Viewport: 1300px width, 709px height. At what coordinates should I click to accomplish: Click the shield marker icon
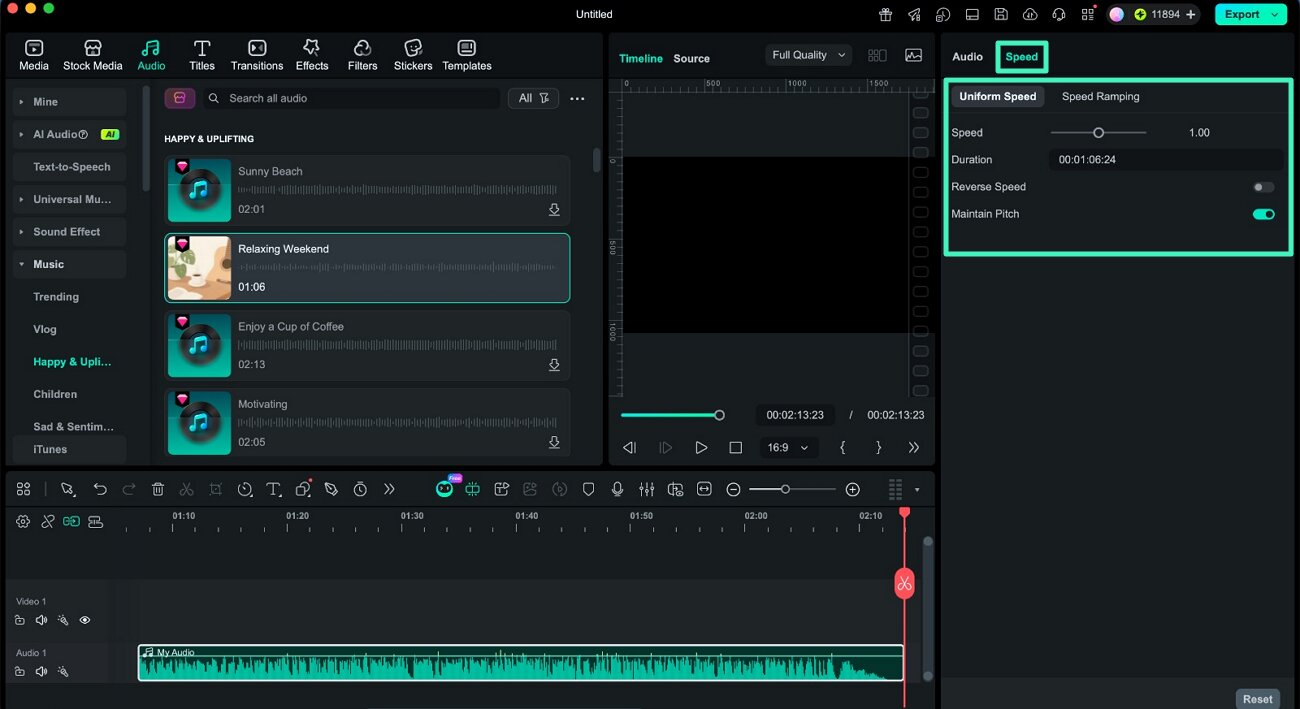589,489
